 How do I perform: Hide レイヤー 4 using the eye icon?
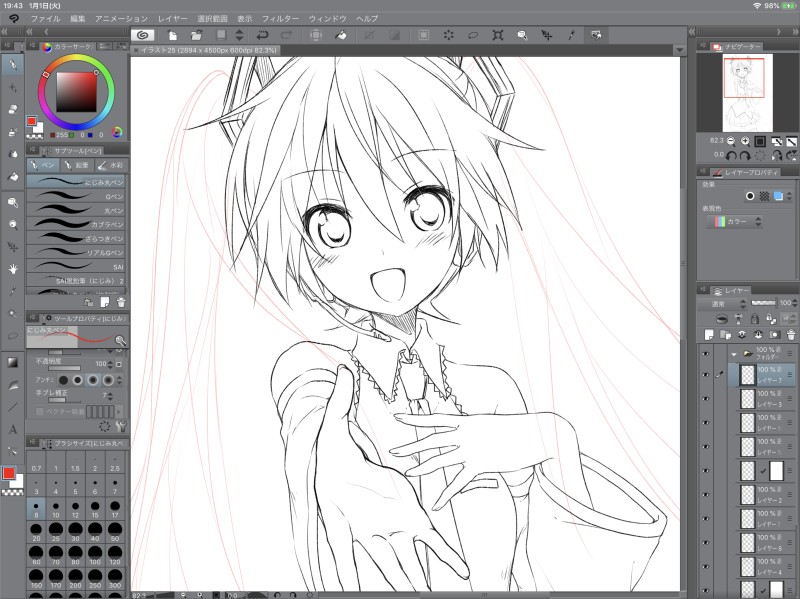point(706,566)
